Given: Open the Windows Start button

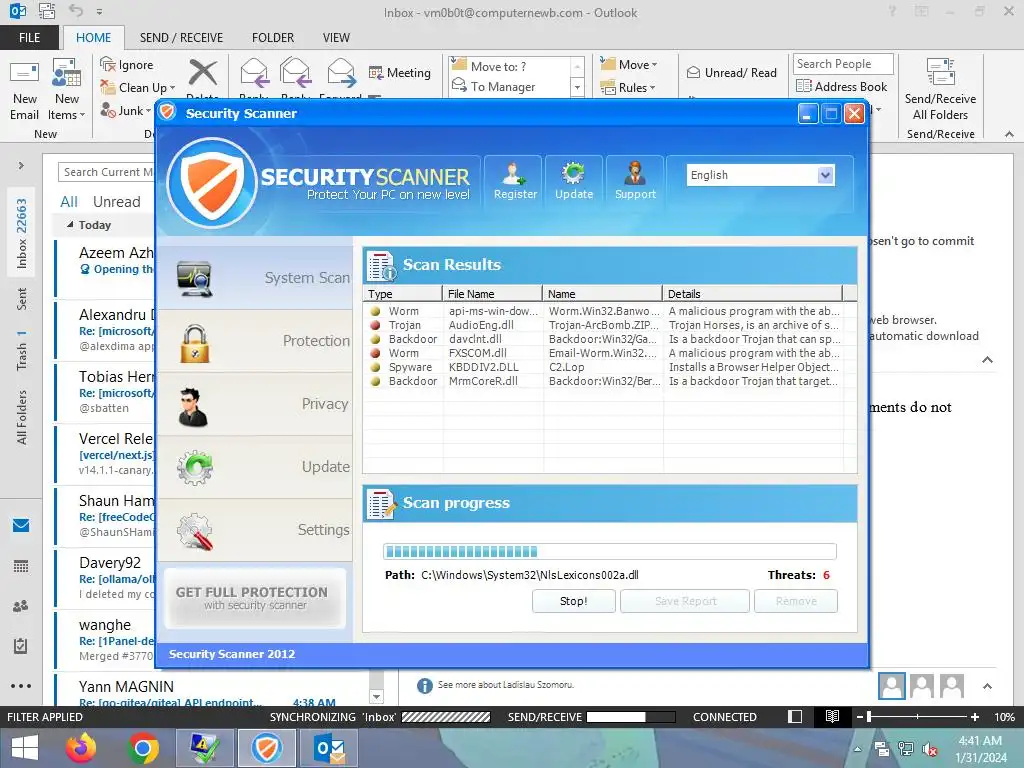Looking at the screenshot, I should click(x=25, y=748).
